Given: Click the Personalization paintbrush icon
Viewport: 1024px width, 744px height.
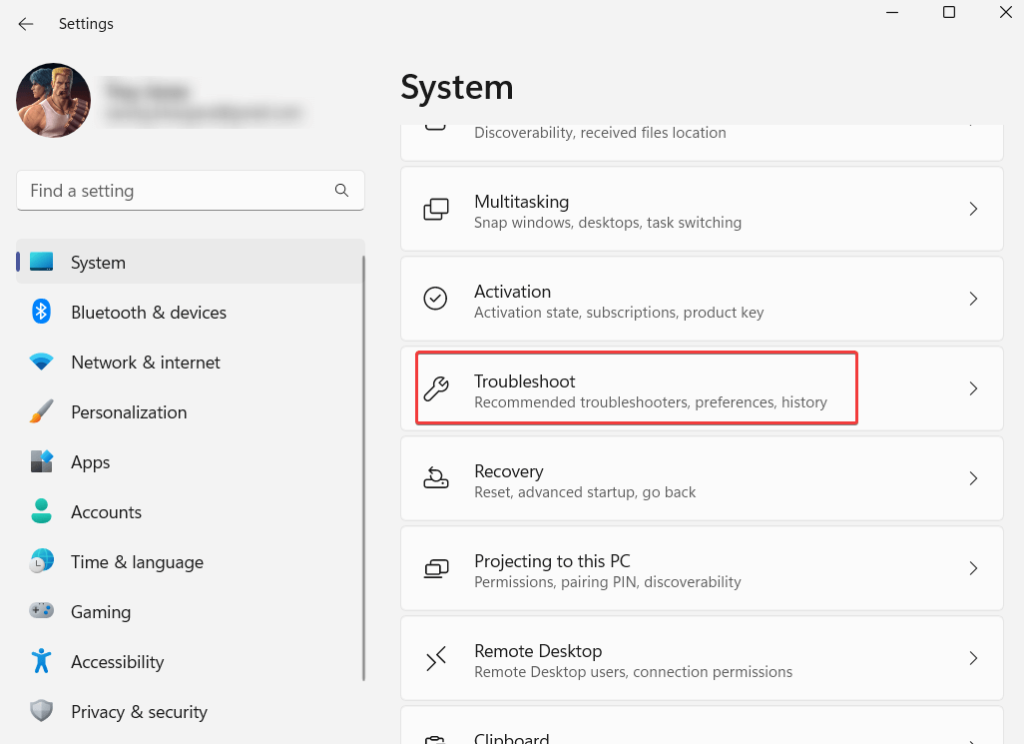Looking at the screenshot, I should pos(41,412).
